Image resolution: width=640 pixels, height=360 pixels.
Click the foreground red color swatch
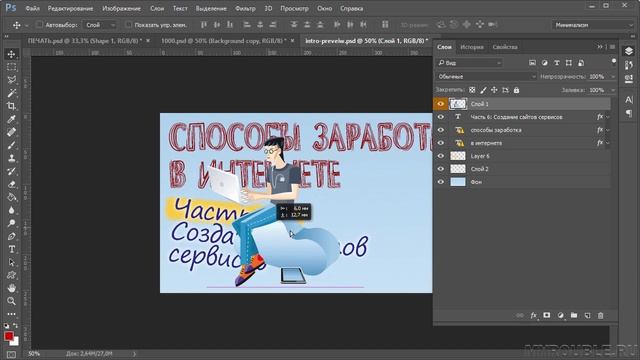pyautogui.click(x=9, y=336)
